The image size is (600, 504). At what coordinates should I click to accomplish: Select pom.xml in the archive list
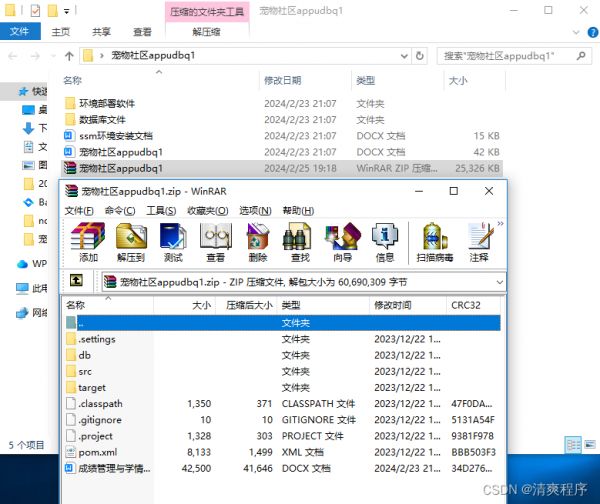(283, 452)
